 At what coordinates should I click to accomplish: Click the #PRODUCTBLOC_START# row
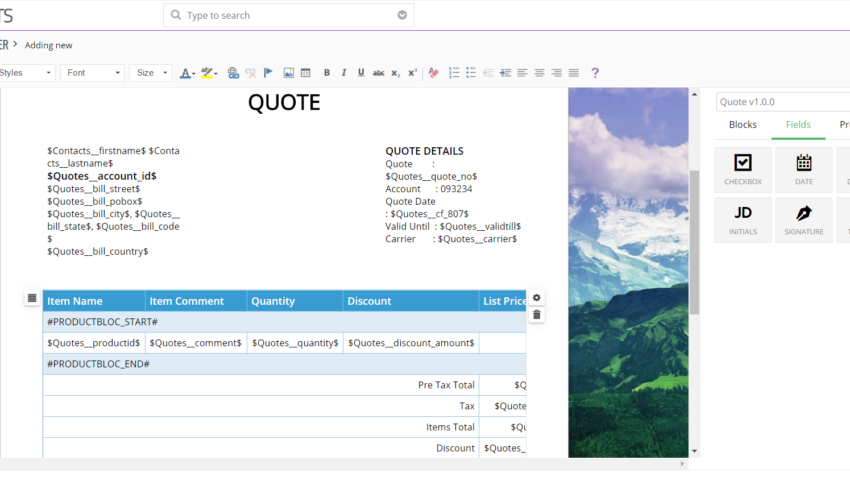[285, 322]
